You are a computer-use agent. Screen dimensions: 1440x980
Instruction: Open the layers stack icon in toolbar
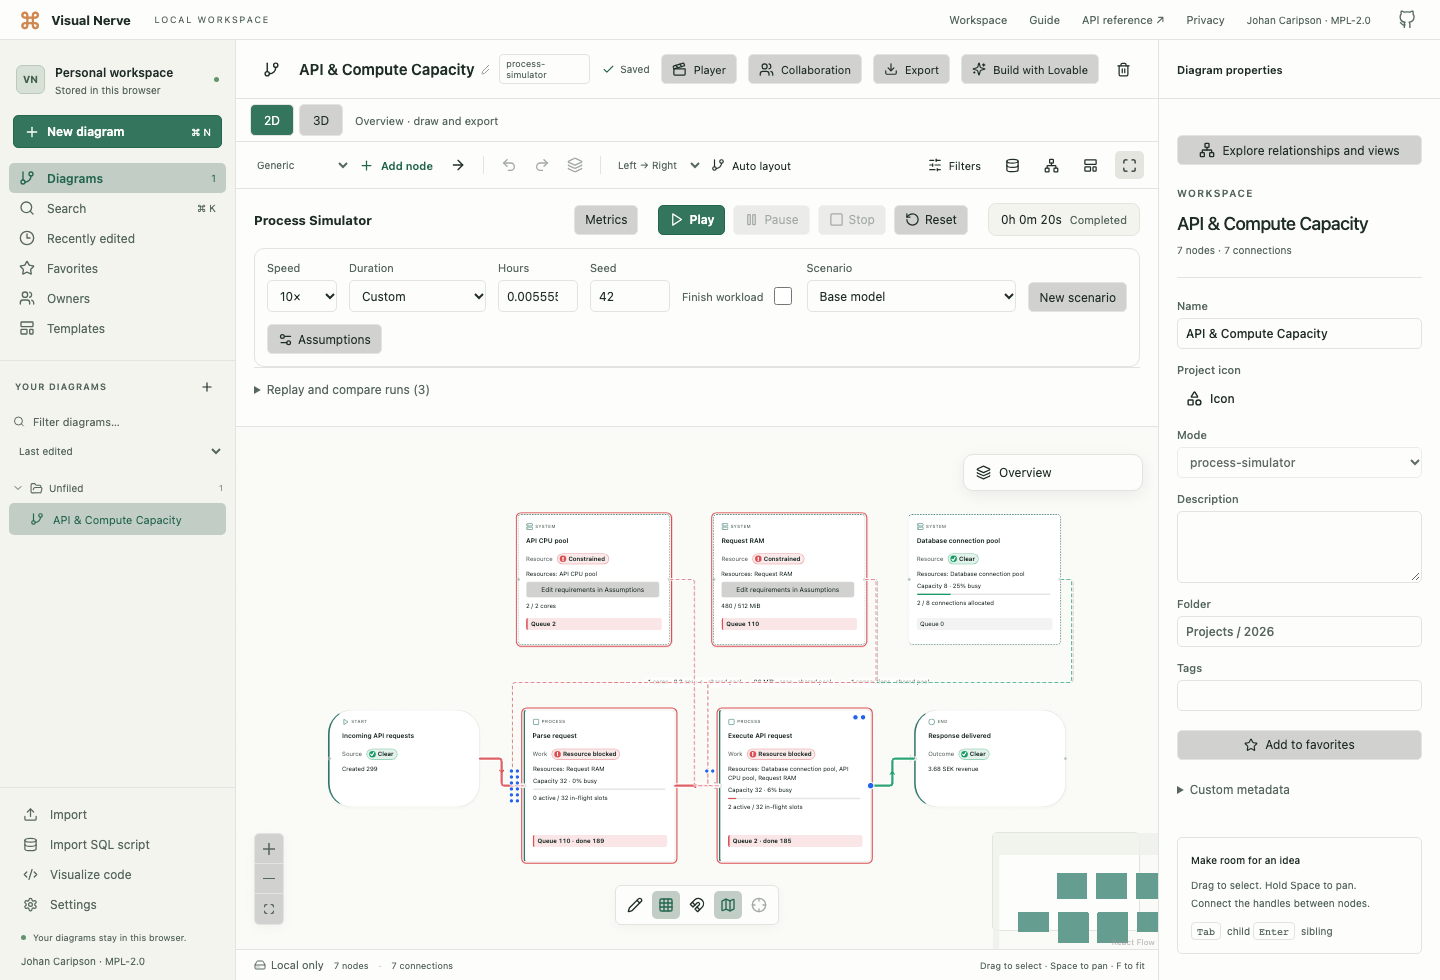(575, 165)
